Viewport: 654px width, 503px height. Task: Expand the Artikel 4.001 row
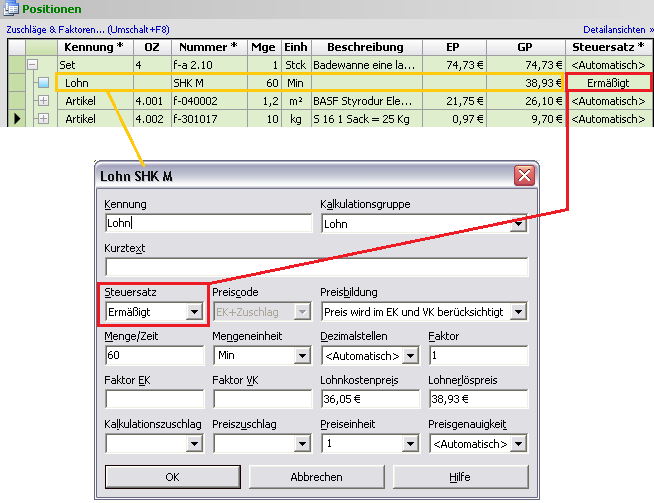[43, 101]
